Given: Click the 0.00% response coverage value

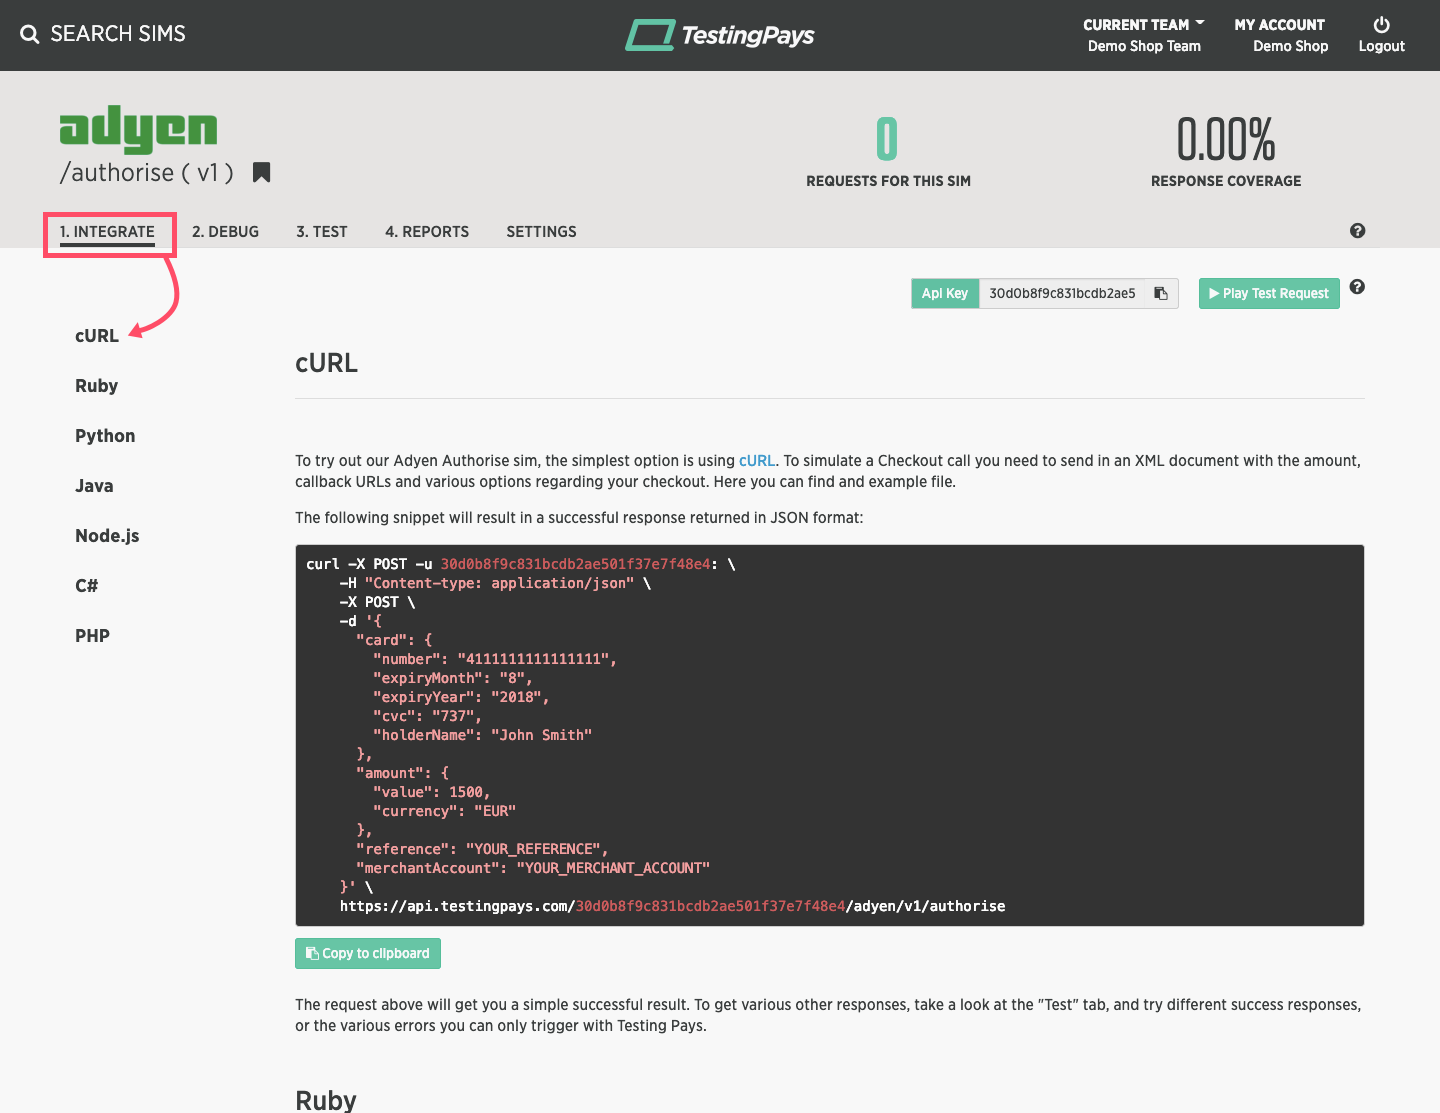Looking at the screenshot, I should (x=1226, y=139).
